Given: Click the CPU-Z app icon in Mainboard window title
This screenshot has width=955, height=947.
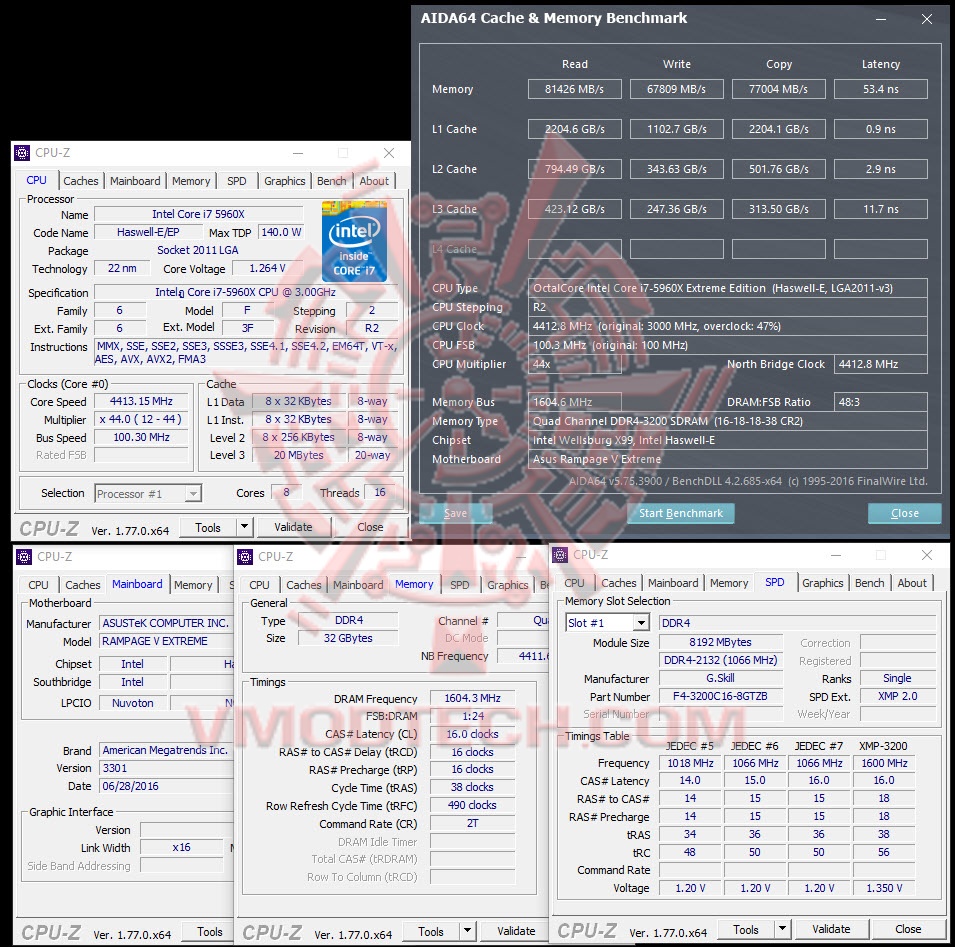Looking at the screenshot, I should point(24,557).
